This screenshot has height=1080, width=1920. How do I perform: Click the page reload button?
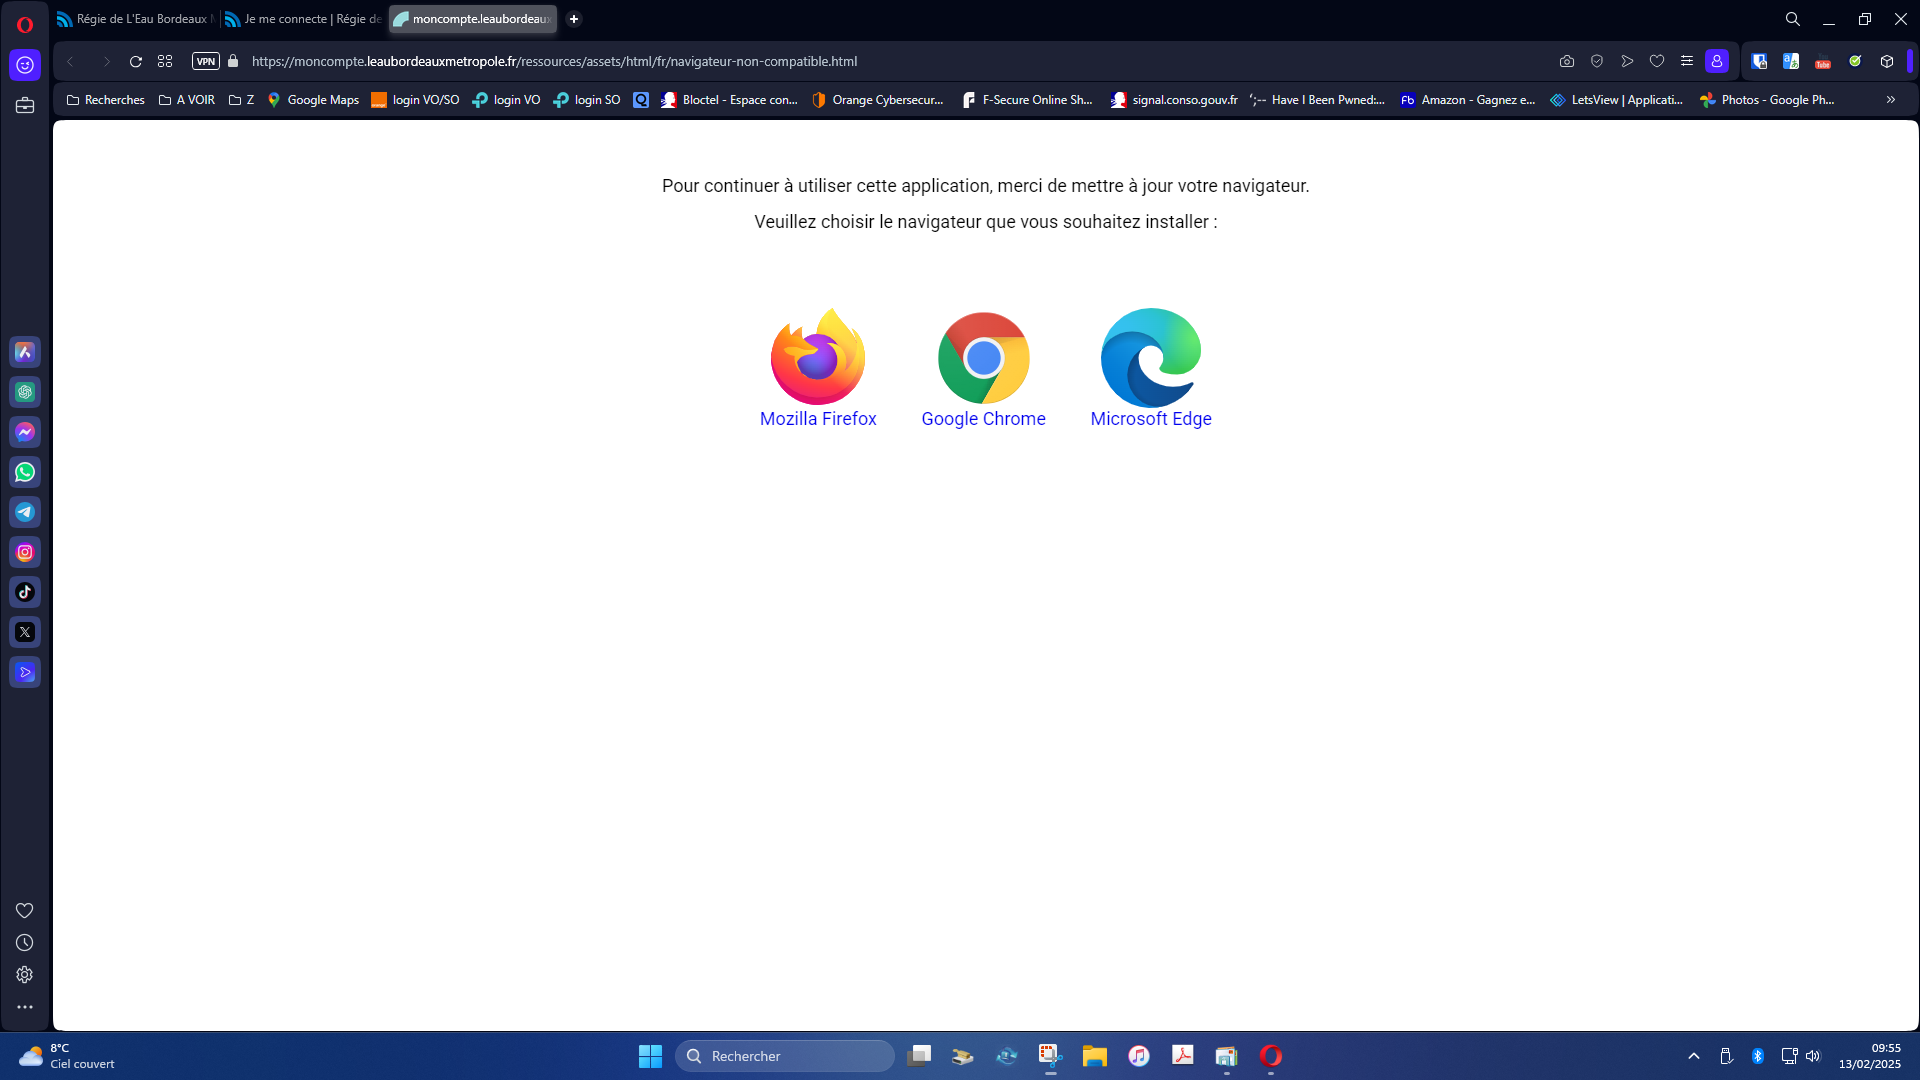(x=136, y=61)
